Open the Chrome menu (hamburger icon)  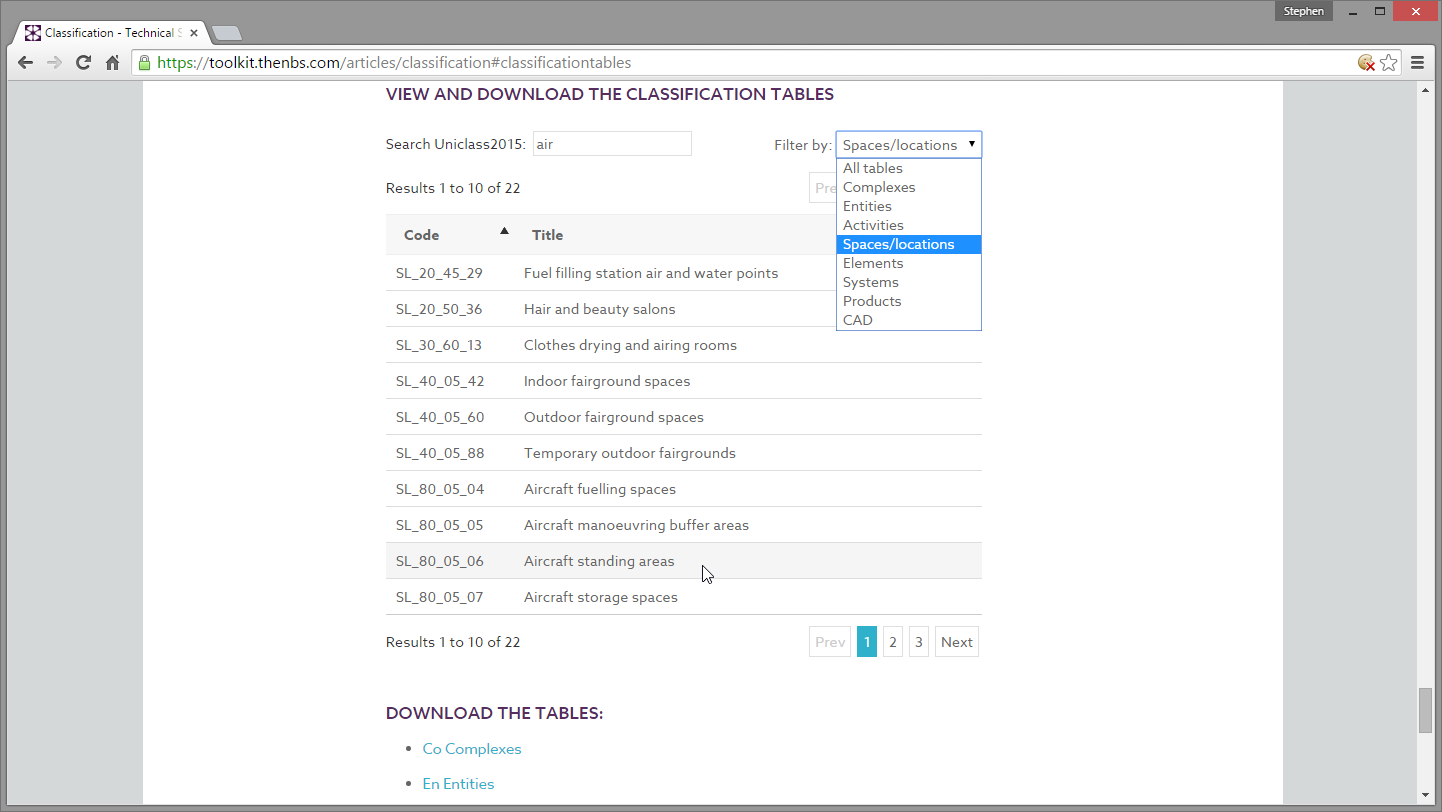(1419, 62)
